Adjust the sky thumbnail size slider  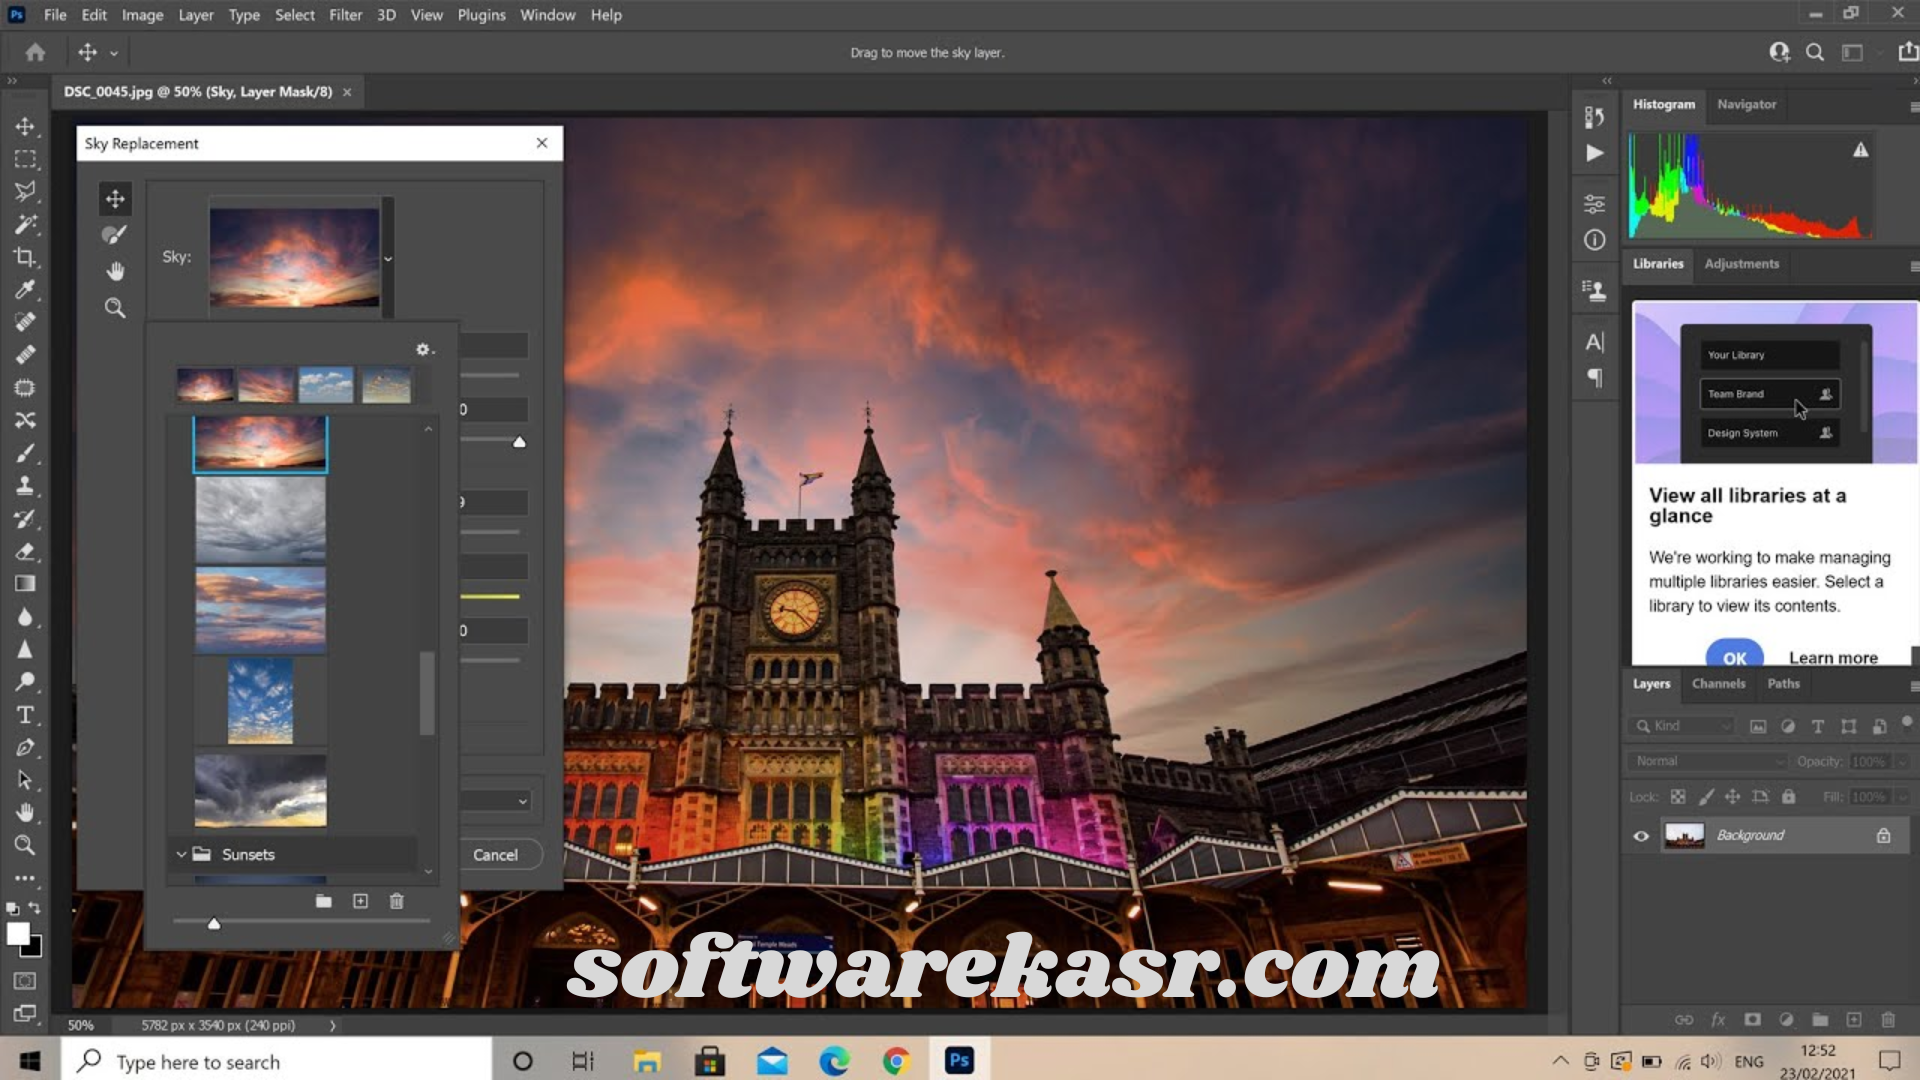click(214, 923)
